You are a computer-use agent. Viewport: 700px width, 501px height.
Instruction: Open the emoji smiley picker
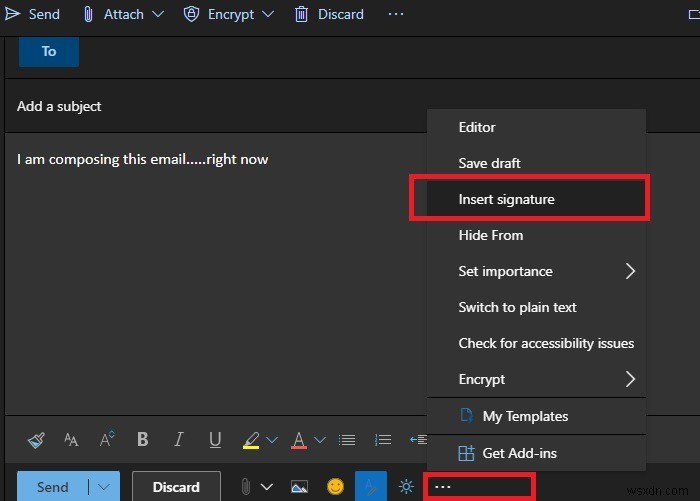[x=335, y=487]
